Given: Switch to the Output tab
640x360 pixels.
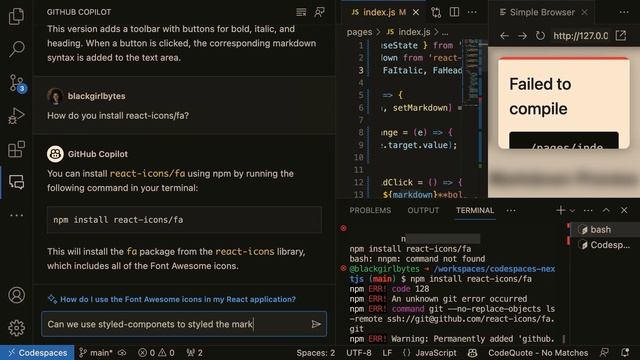Looking at the screenshot, I should pos(423,211).
